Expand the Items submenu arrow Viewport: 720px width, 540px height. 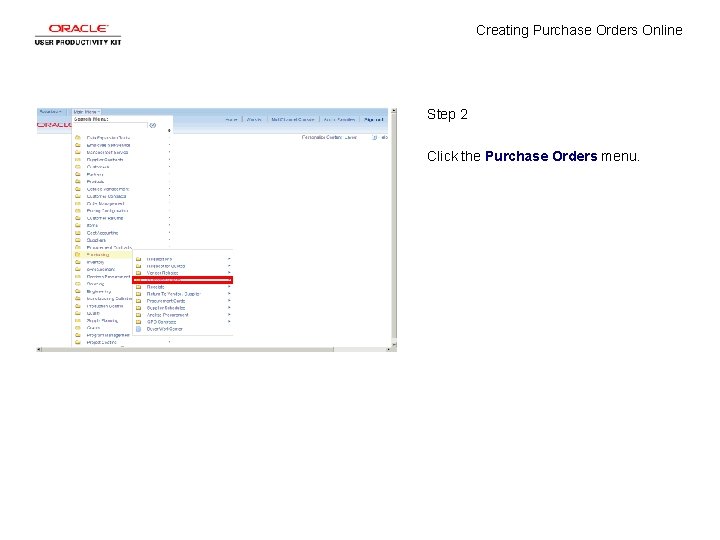[x=169, y=225]
